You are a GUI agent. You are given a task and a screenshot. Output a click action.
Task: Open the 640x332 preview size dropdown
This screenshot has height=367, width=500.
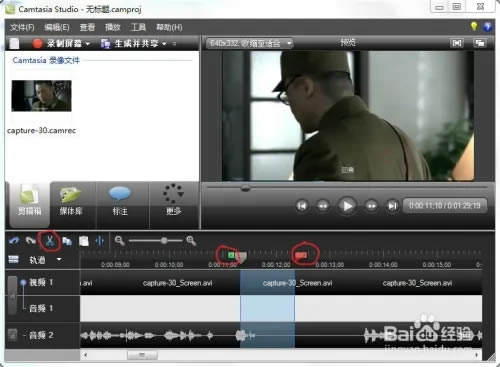(x=249, y=43)
